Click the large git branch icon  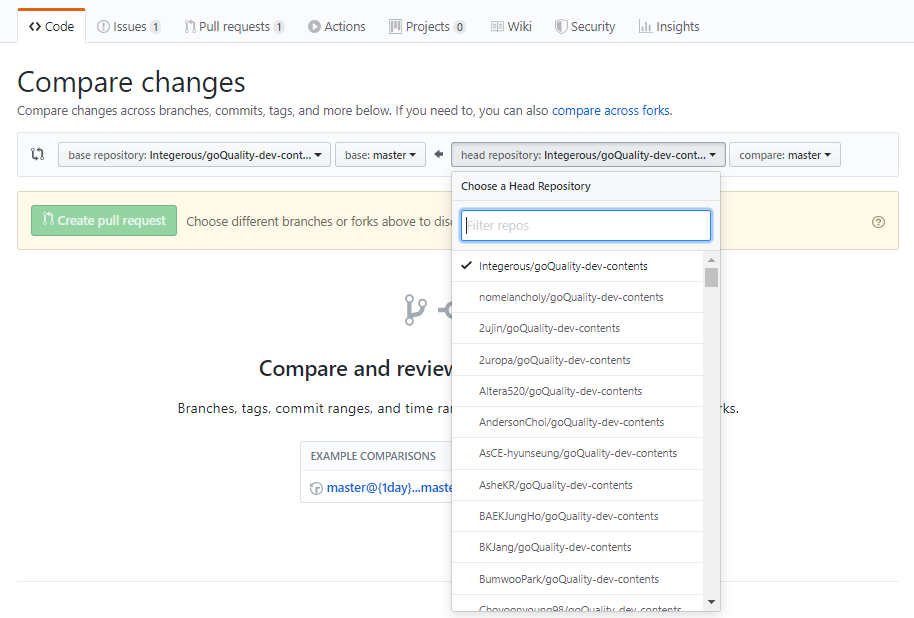416,310
